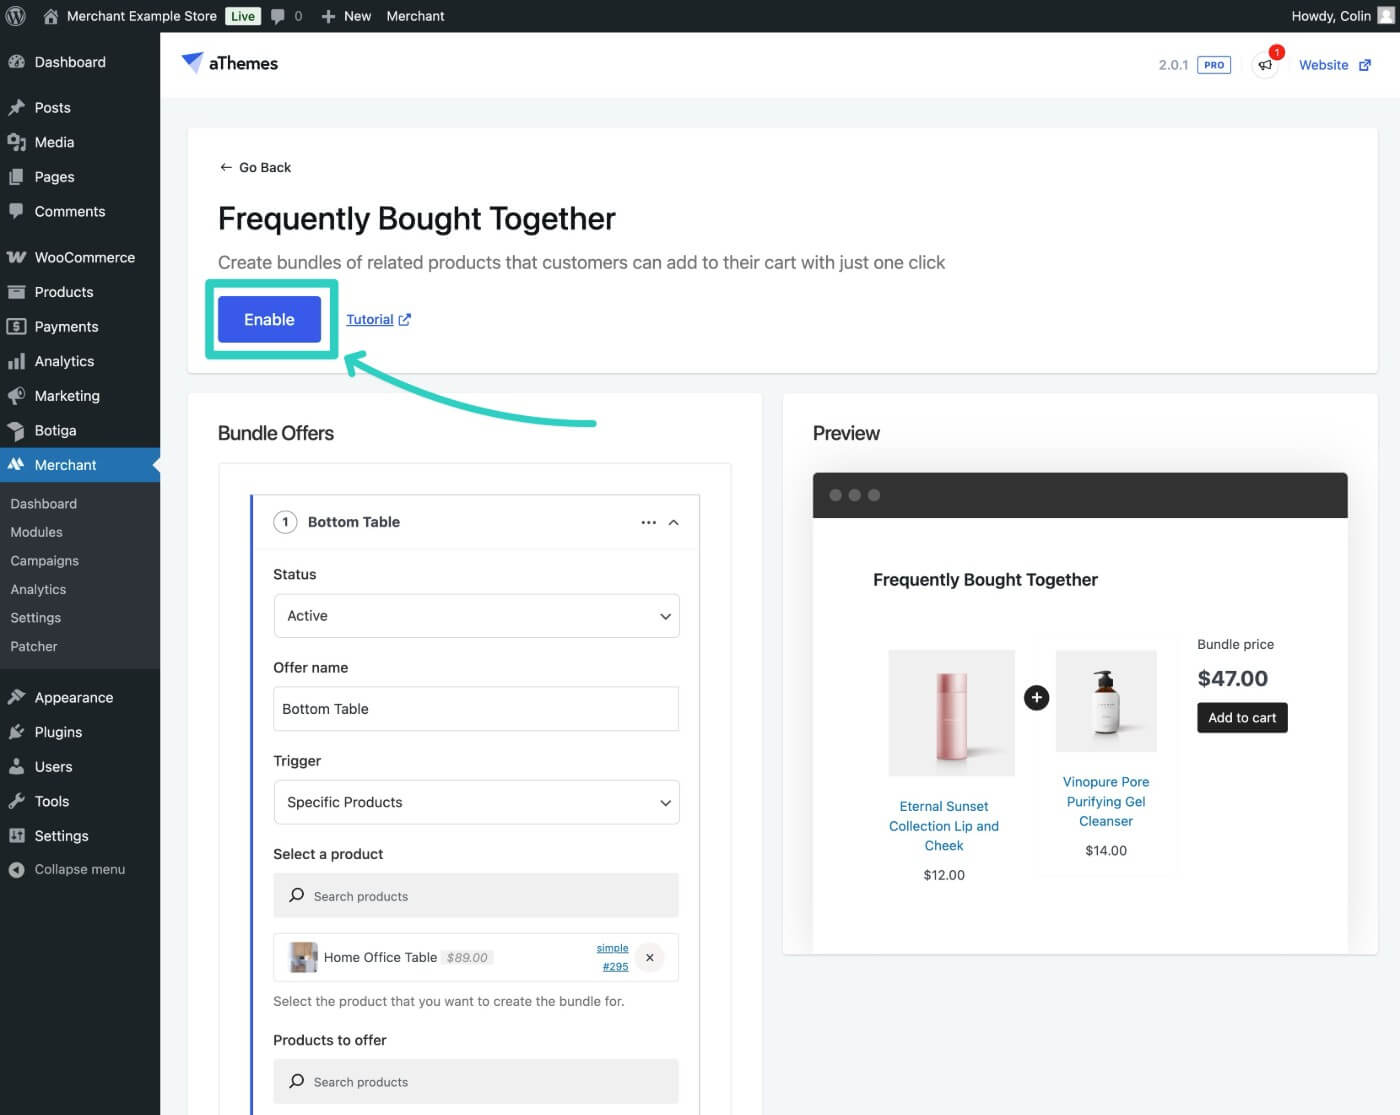Click the Appearance brush icon
This screenshot has height=1115, width=1400.
click(16, 697)
